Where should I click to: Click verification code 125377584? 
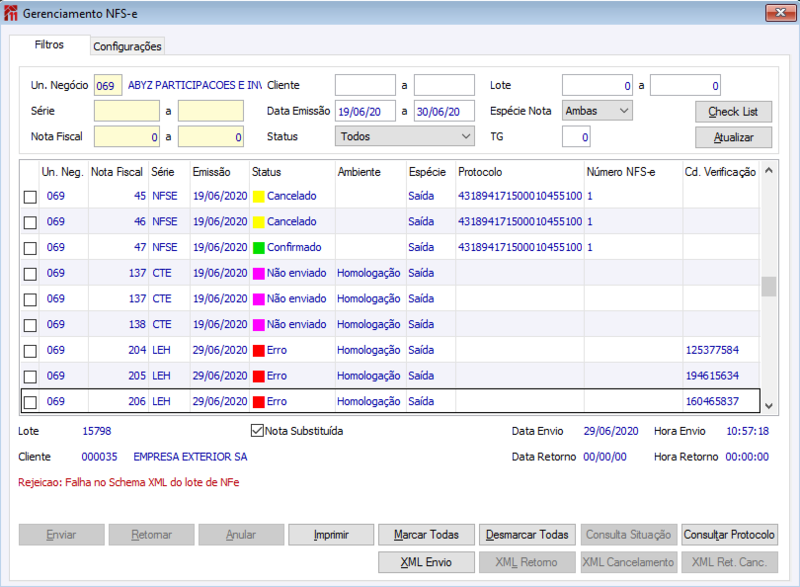pyautogui.click(x=712, y=350)
